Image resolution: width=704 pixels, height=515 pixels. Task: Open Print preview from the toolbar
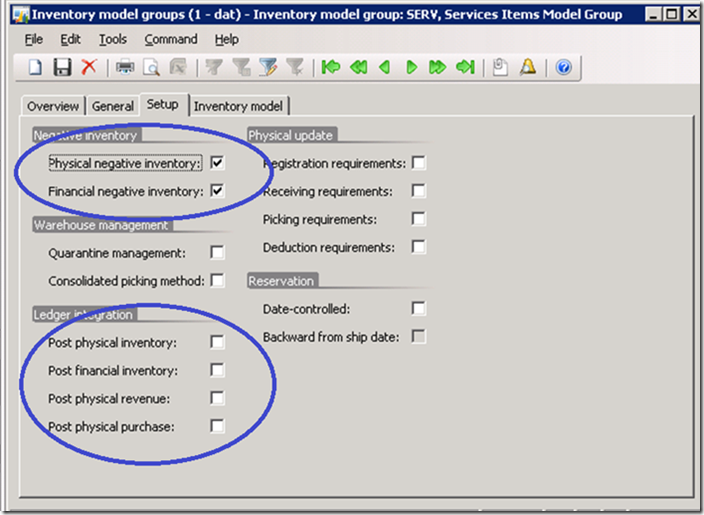click(x=151, y=68)
